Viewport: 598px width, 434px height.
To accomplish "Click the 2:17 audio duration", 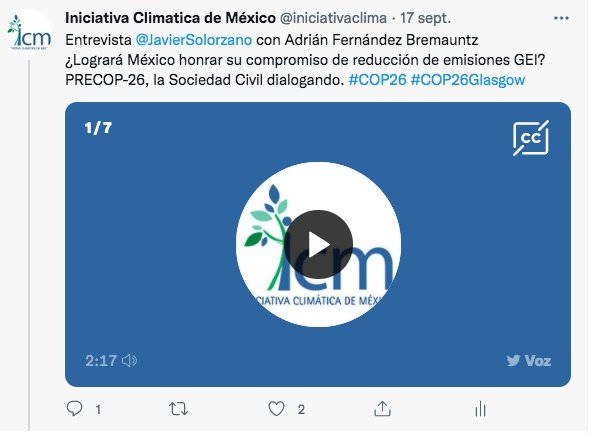I will 101,360.
